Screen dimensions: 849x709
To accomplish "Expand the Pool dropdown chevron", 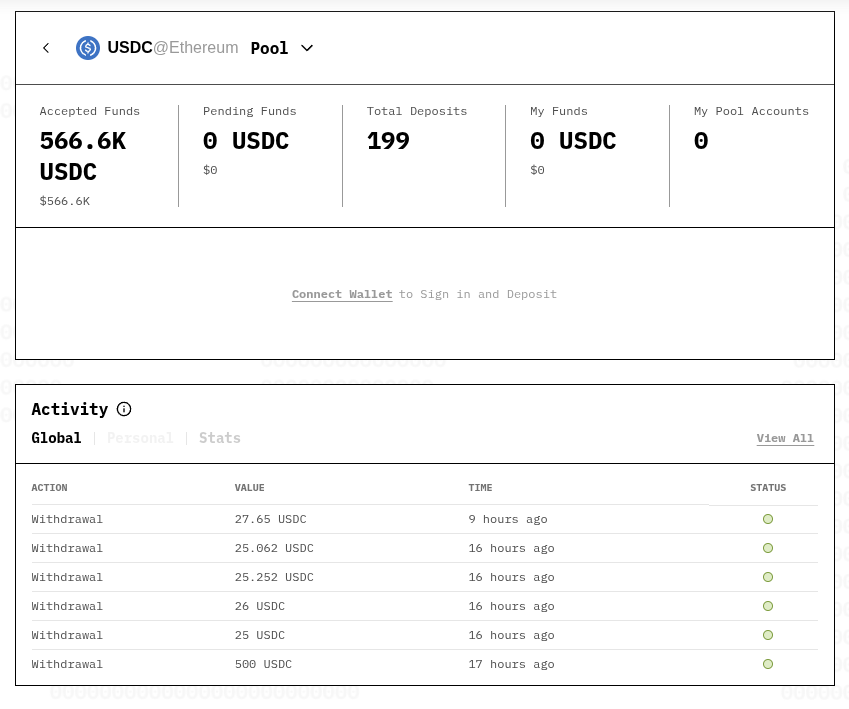I will tap(306, 48).
